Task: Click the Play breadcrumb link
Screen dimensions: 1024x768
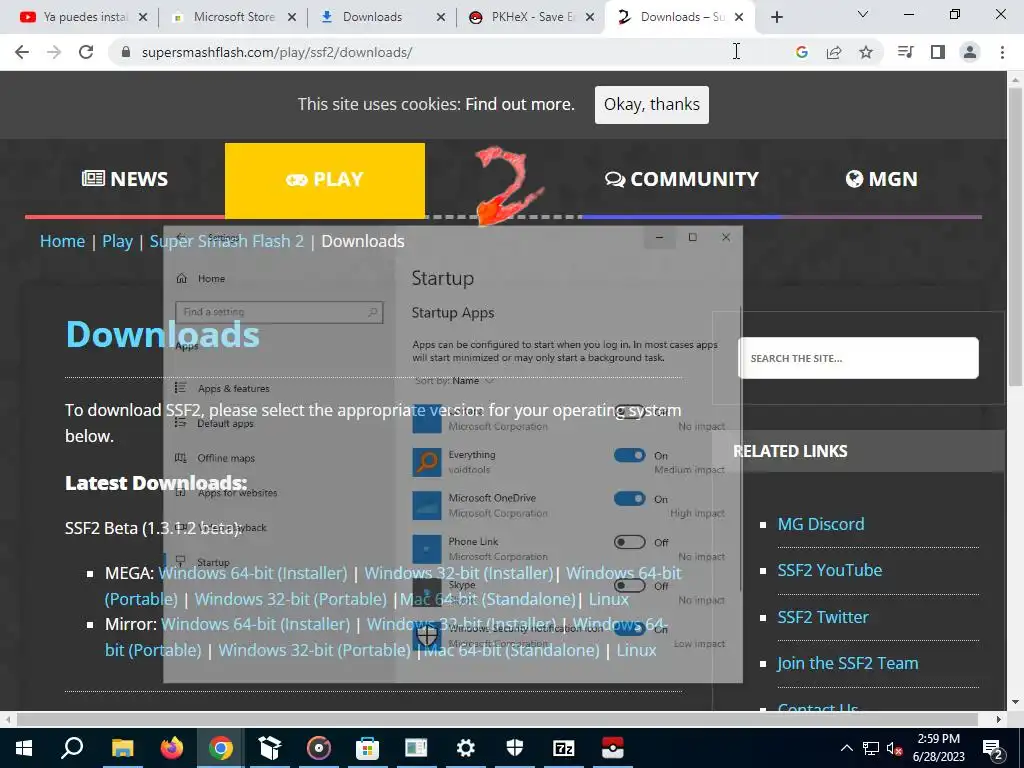Action: [118, 241]
